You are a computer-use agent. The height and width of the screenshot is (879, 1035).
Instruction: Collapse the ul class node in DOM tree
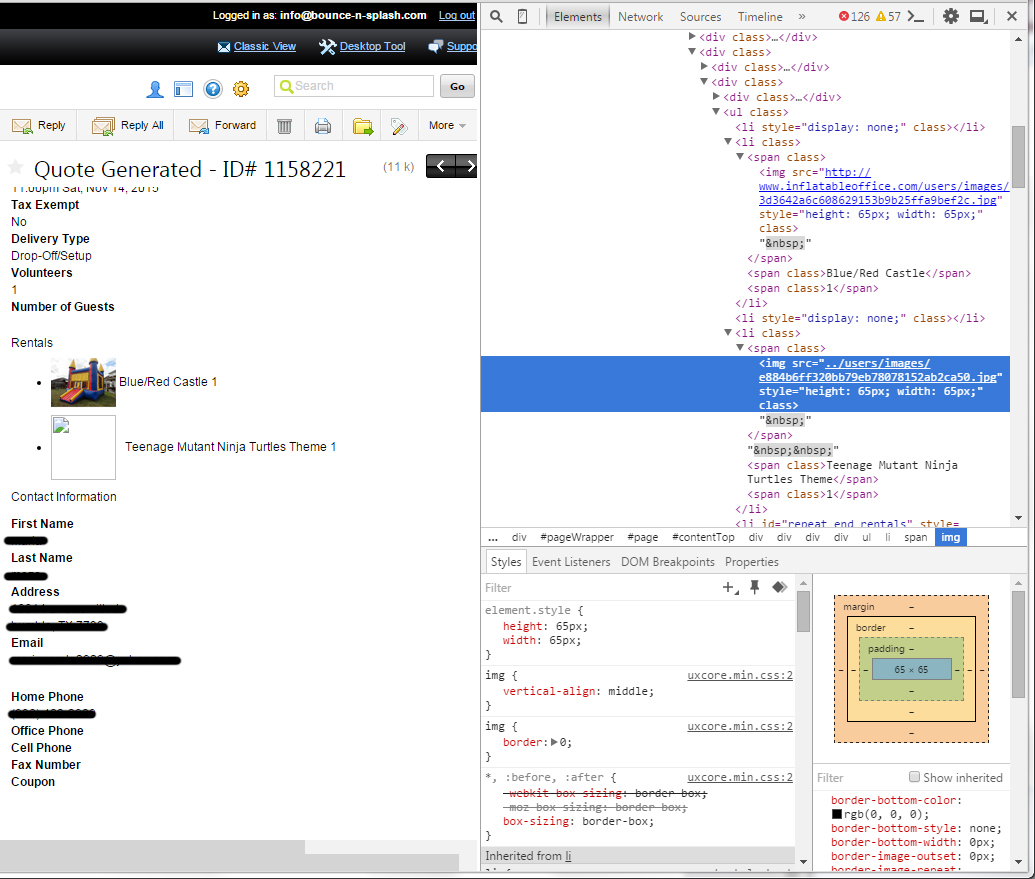716,112
